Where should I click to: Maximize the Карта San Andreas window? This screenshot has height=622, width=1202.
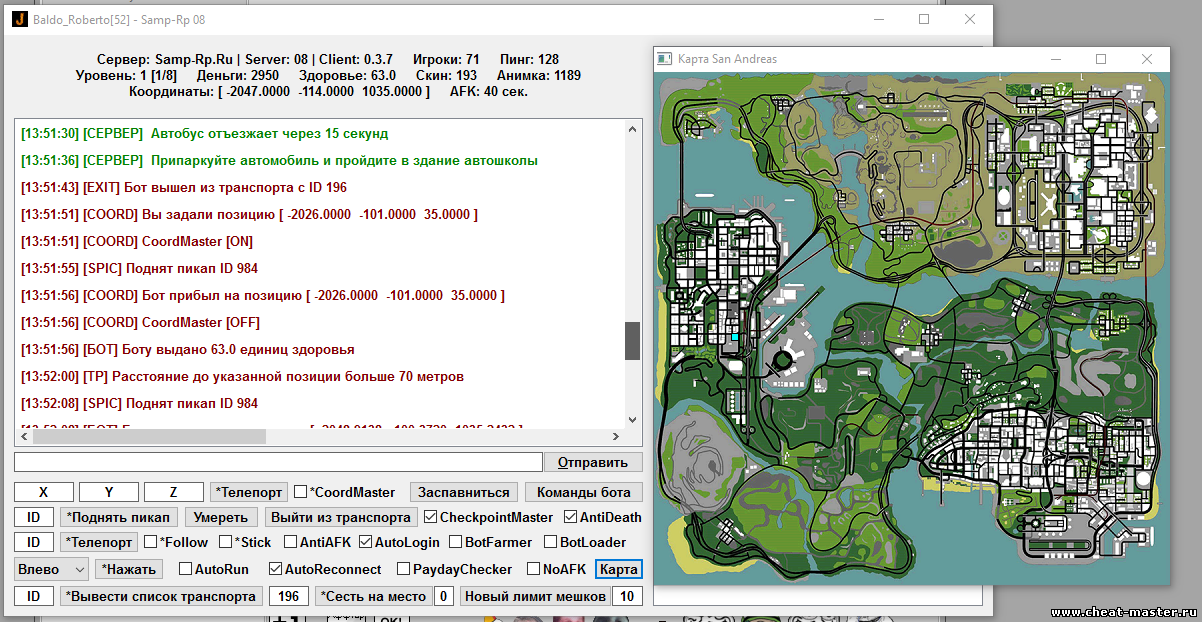(1101, 59)
